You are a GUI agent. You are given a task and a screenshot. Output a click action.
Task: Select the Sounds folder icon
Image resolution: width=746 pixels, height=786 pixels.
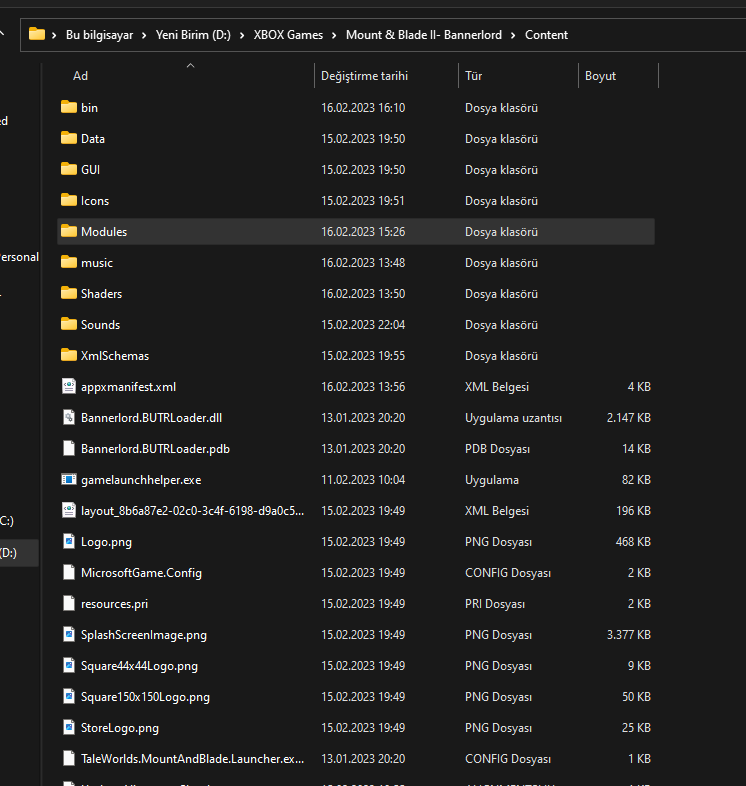coord(69,324)
